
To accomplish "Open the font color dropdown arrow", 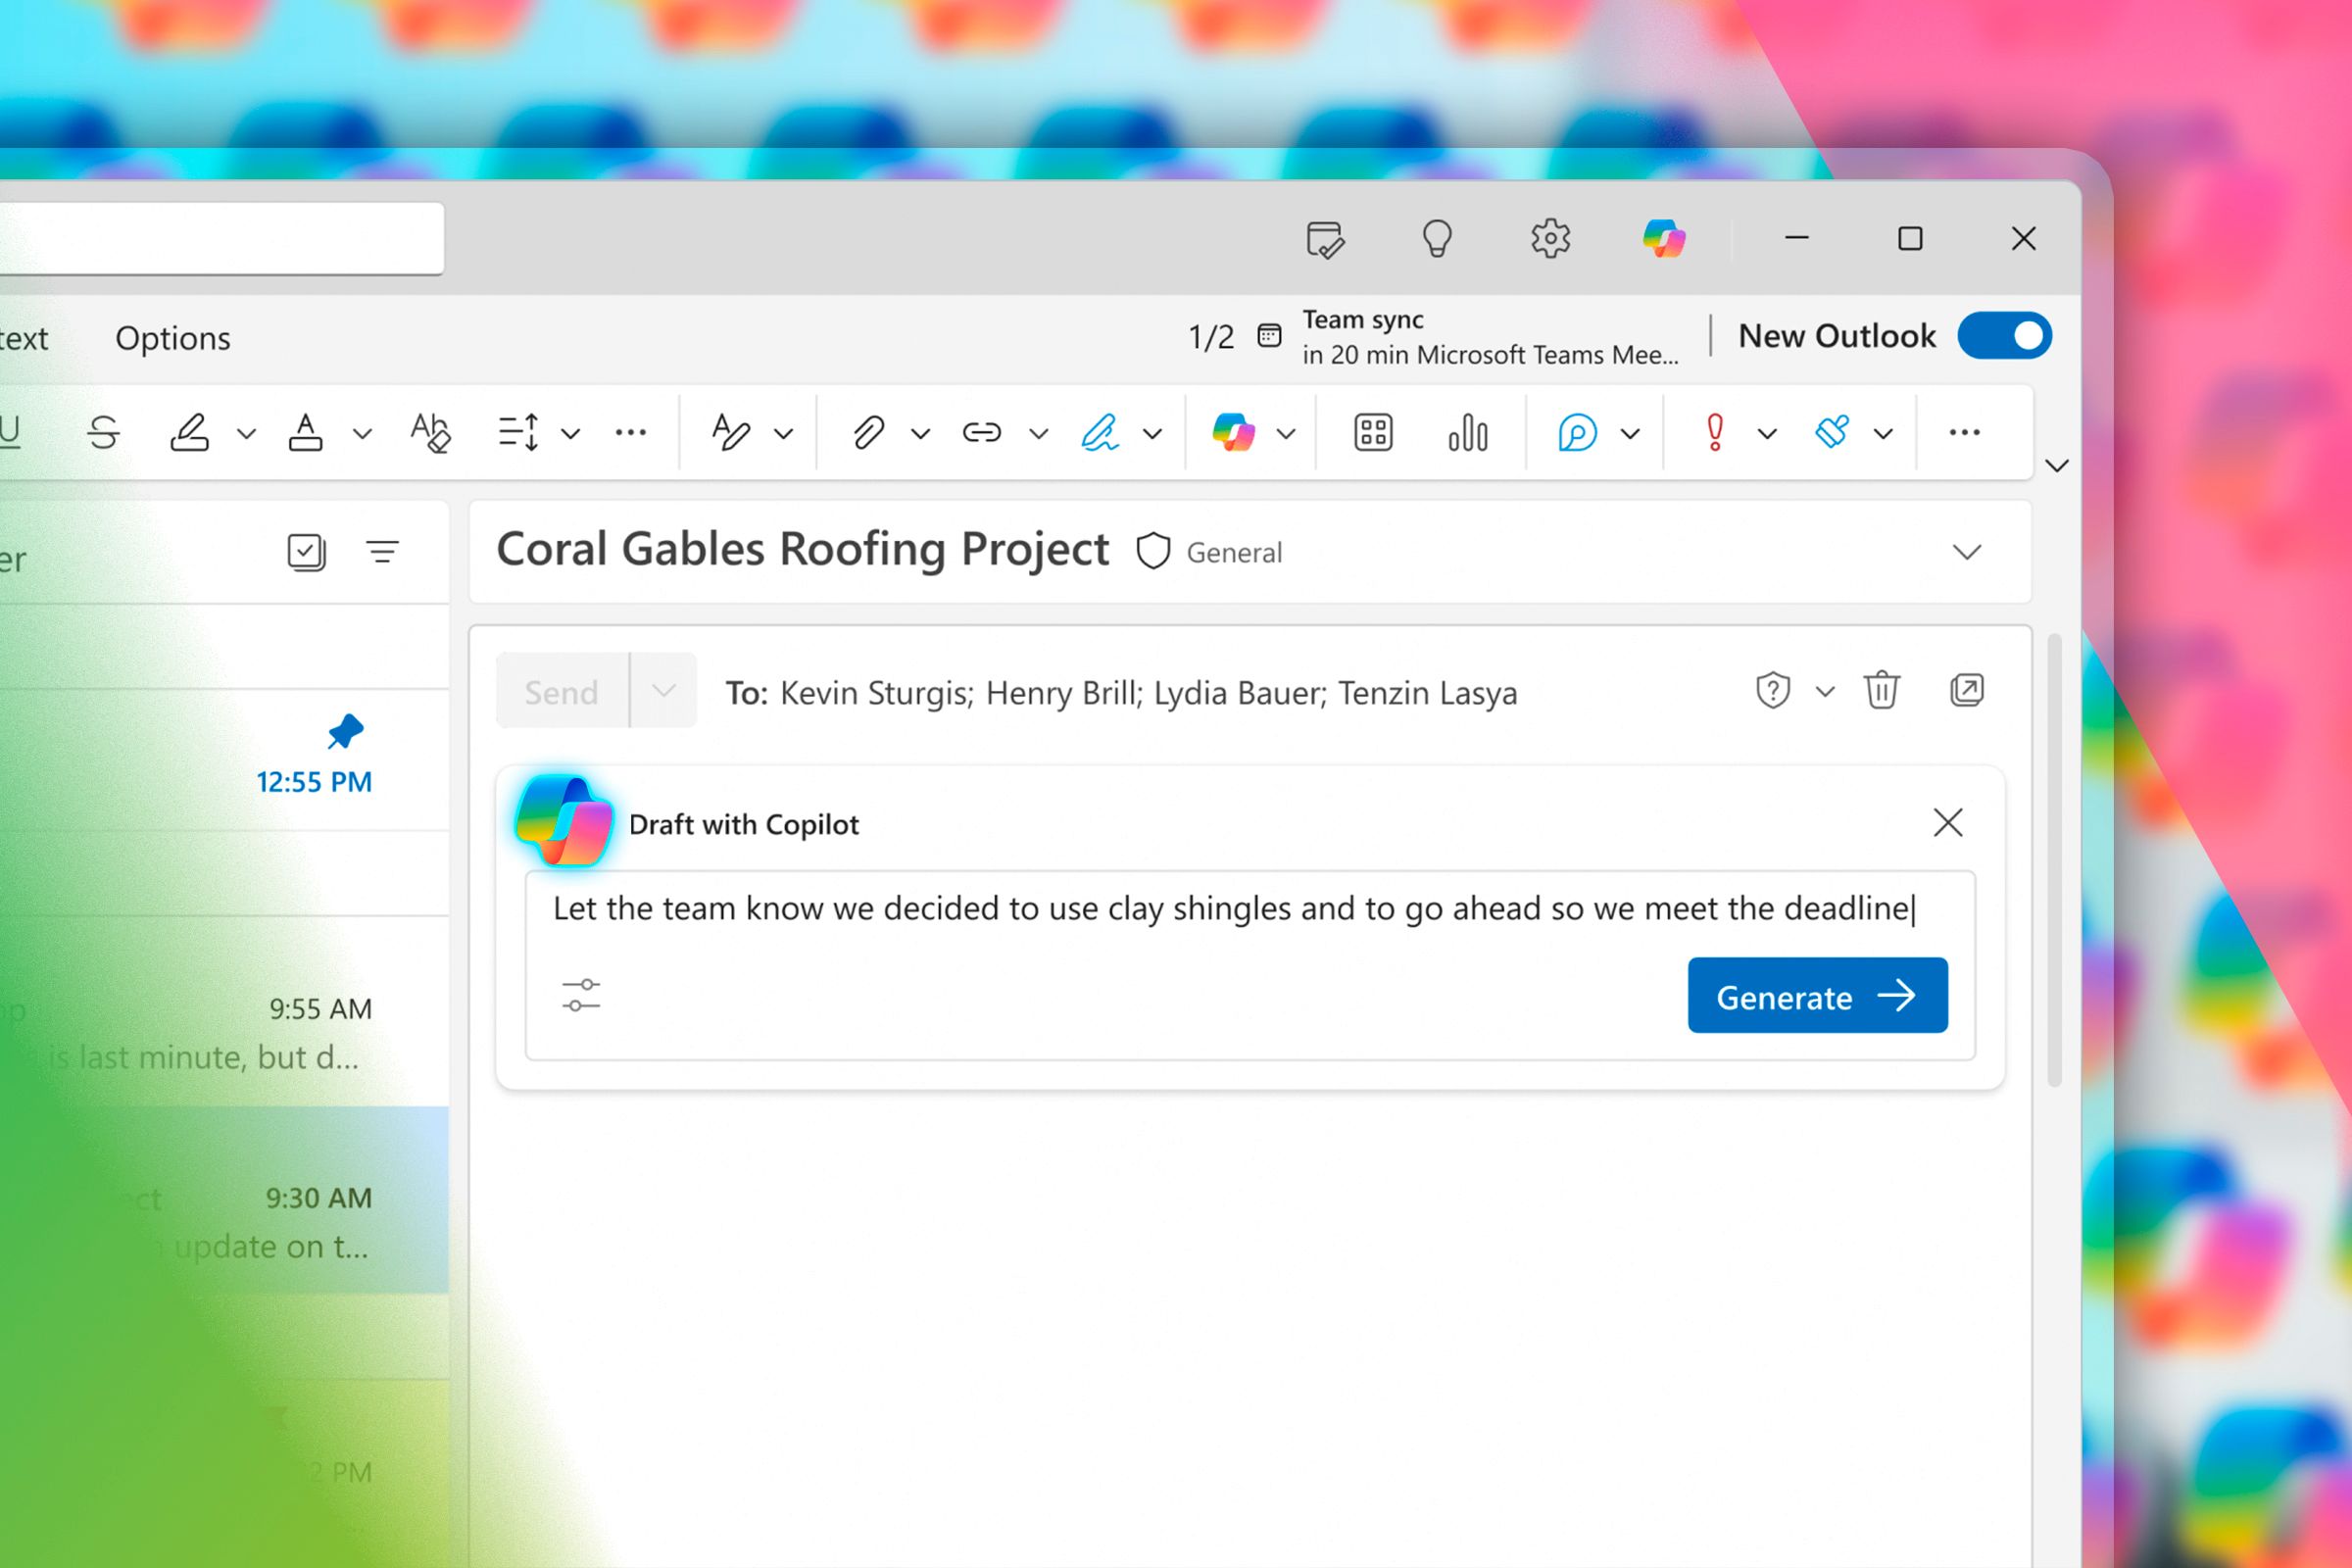I will coord(362,434).
